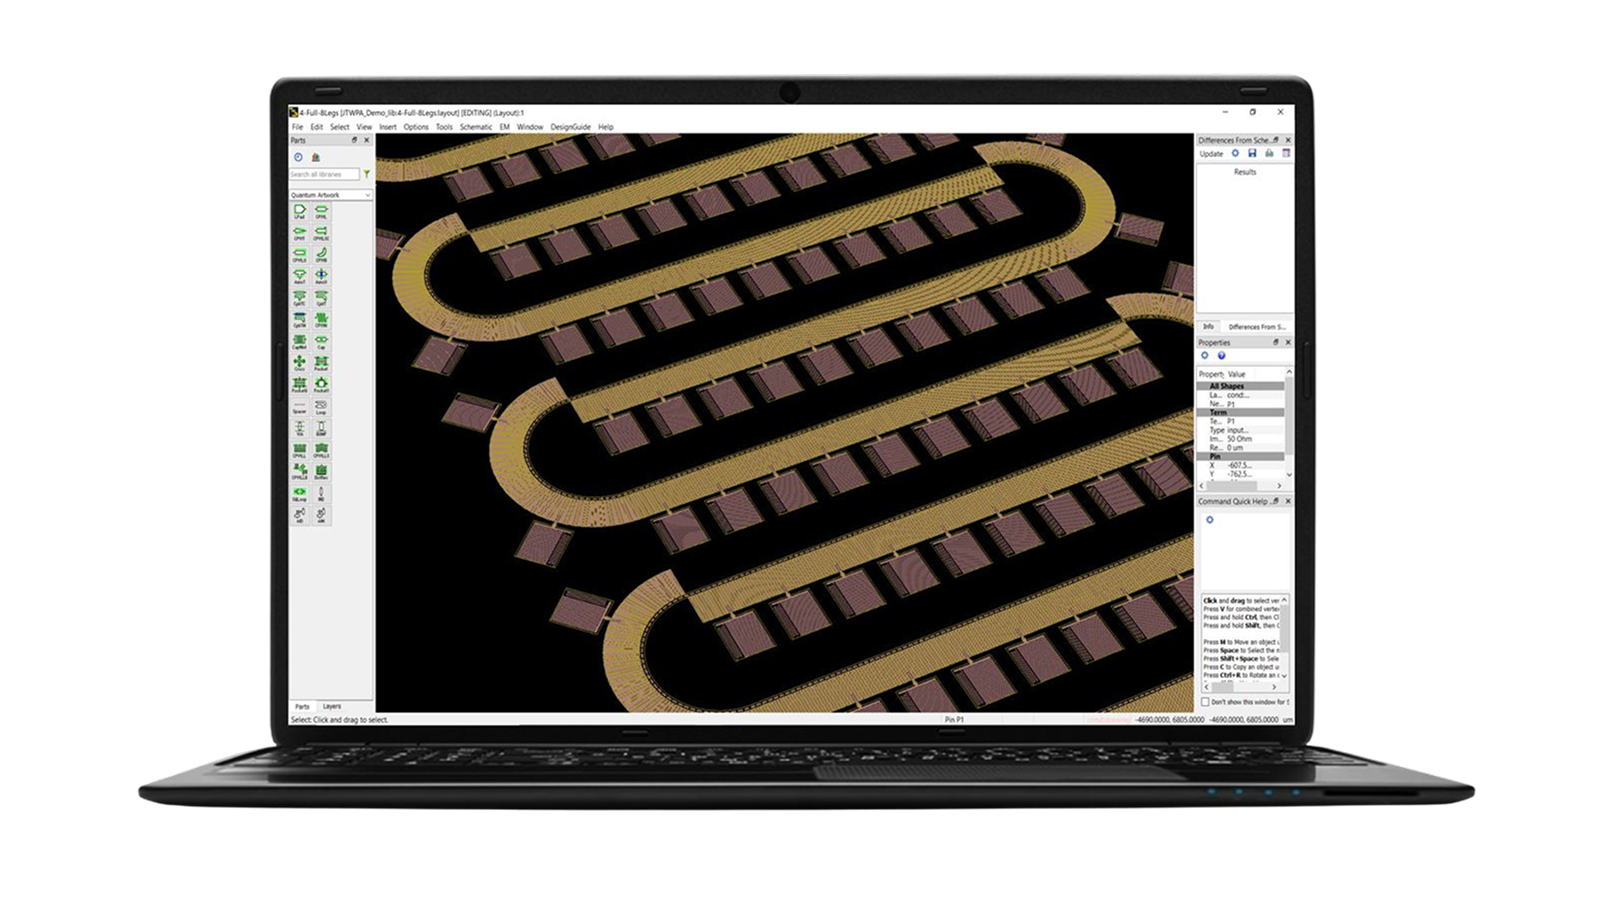Select the Parts tab at bottom
This screenshot has height=900, width=1600.
pos(302,707)
